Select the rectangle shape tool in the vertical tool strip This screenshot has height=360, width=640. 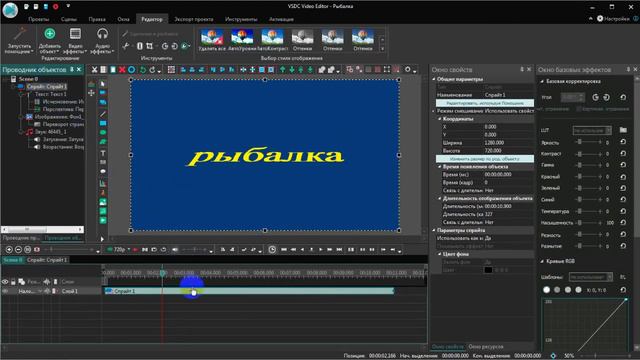tap(103, 123)
